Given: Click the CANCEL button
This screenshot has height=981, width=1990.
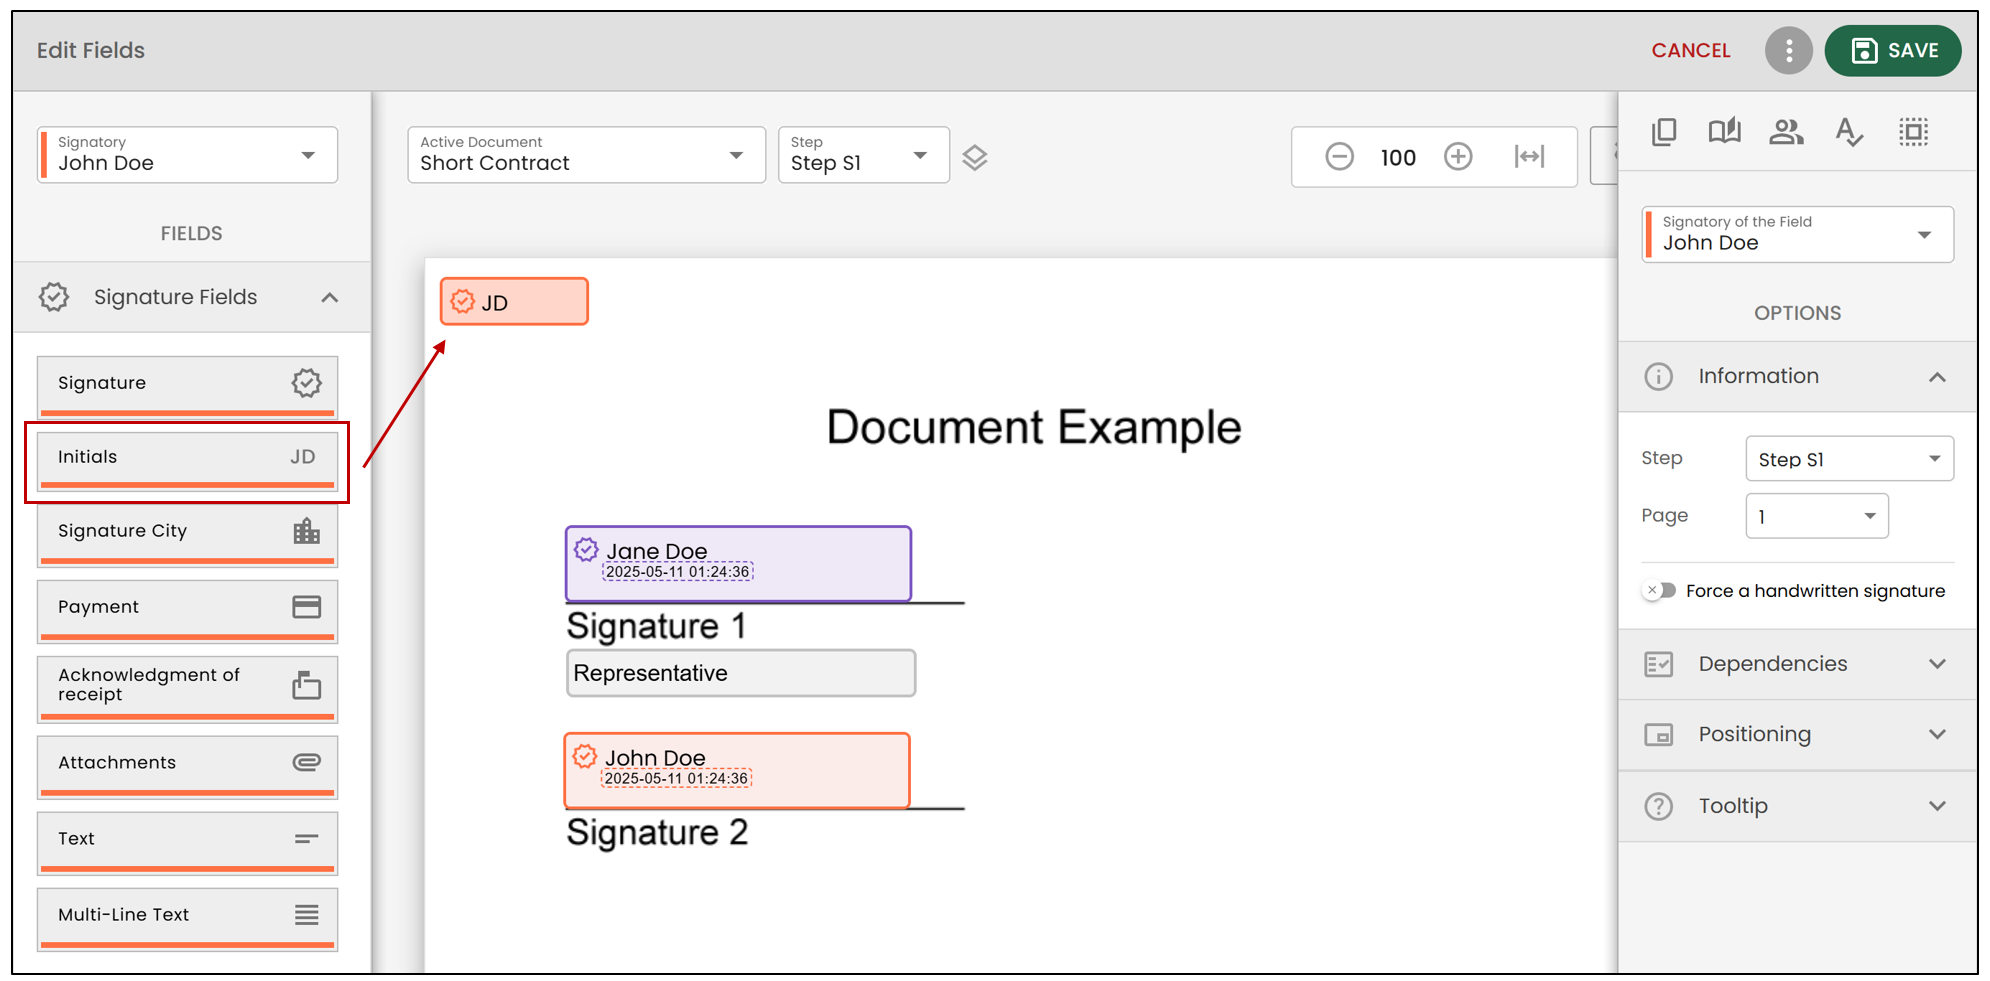Looking at the screenshot, I should [1690, 50].
